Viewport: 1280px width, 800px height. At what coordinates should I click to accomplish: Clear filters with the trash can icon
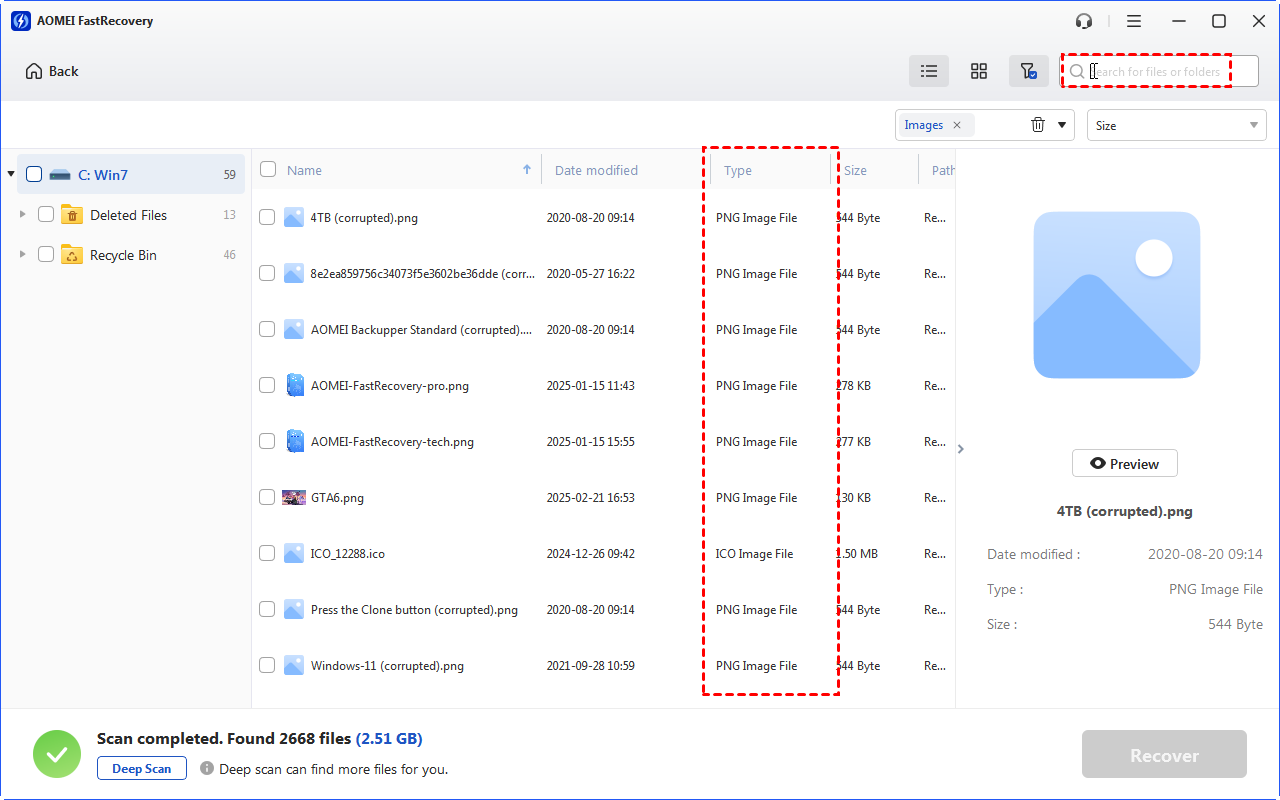[x=1038, y=125]
